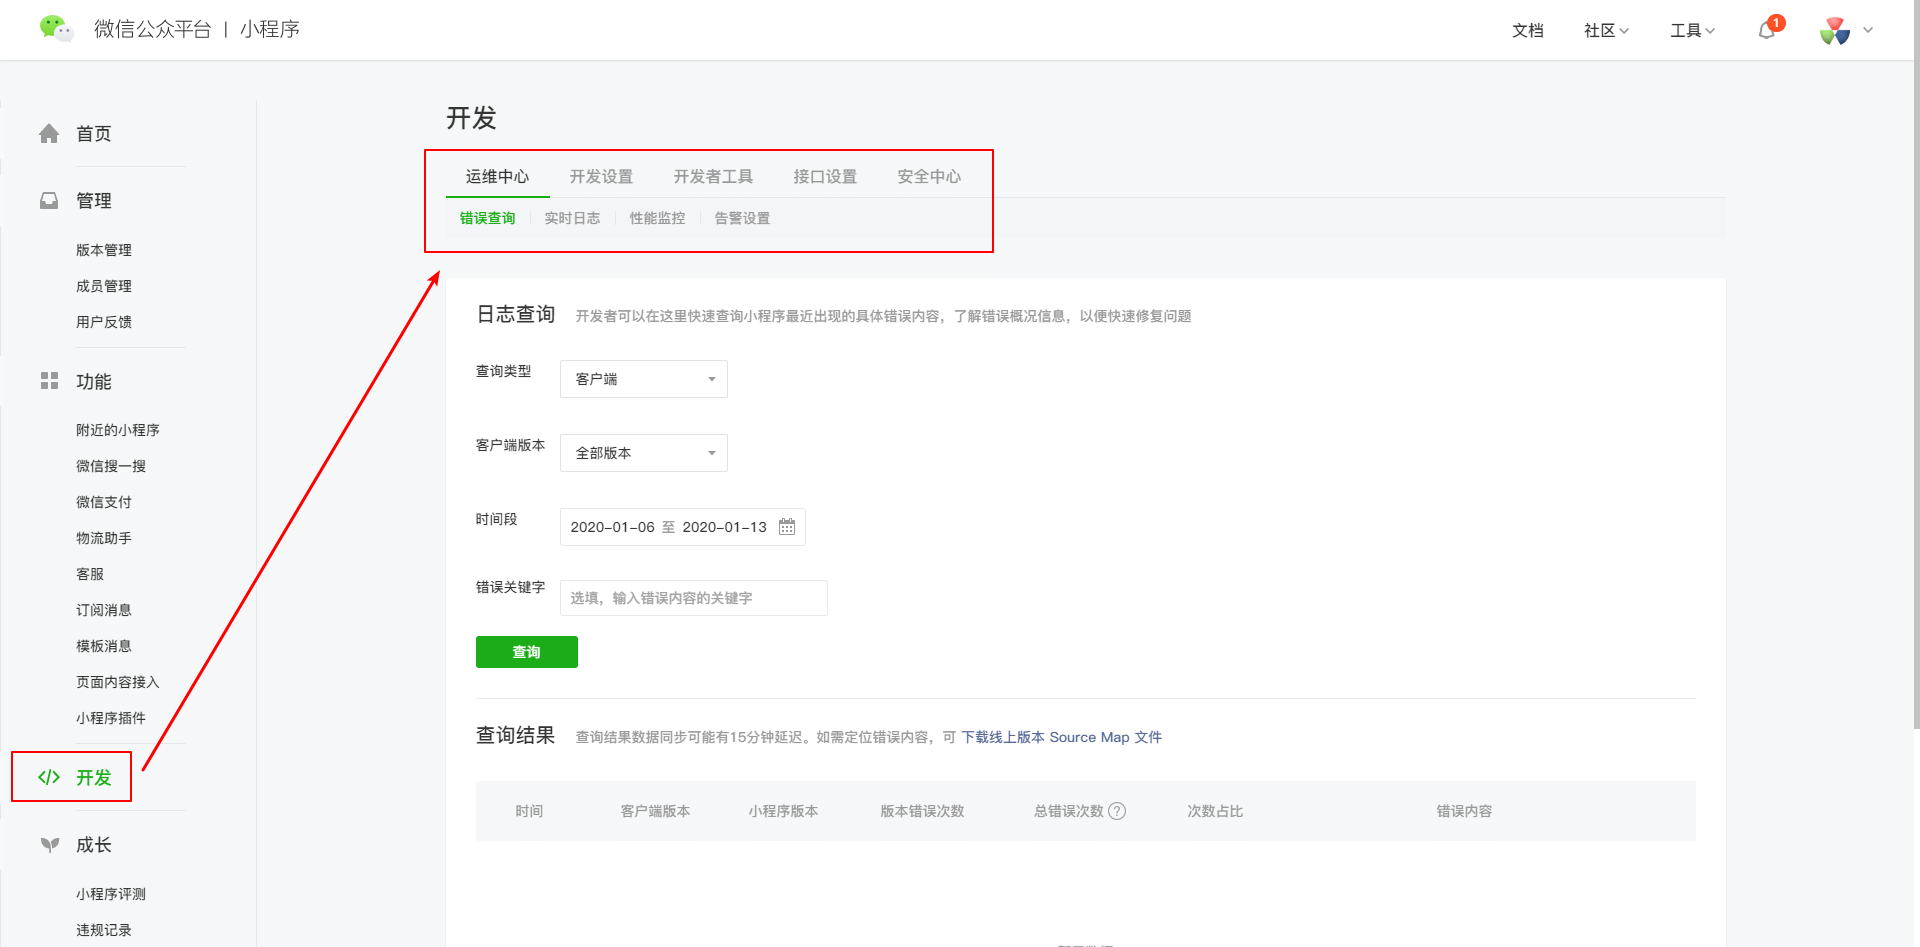Viewport: 1920px width, 947px height.
Task: Click the 日志查询 section heading
Action: (516, 315)
